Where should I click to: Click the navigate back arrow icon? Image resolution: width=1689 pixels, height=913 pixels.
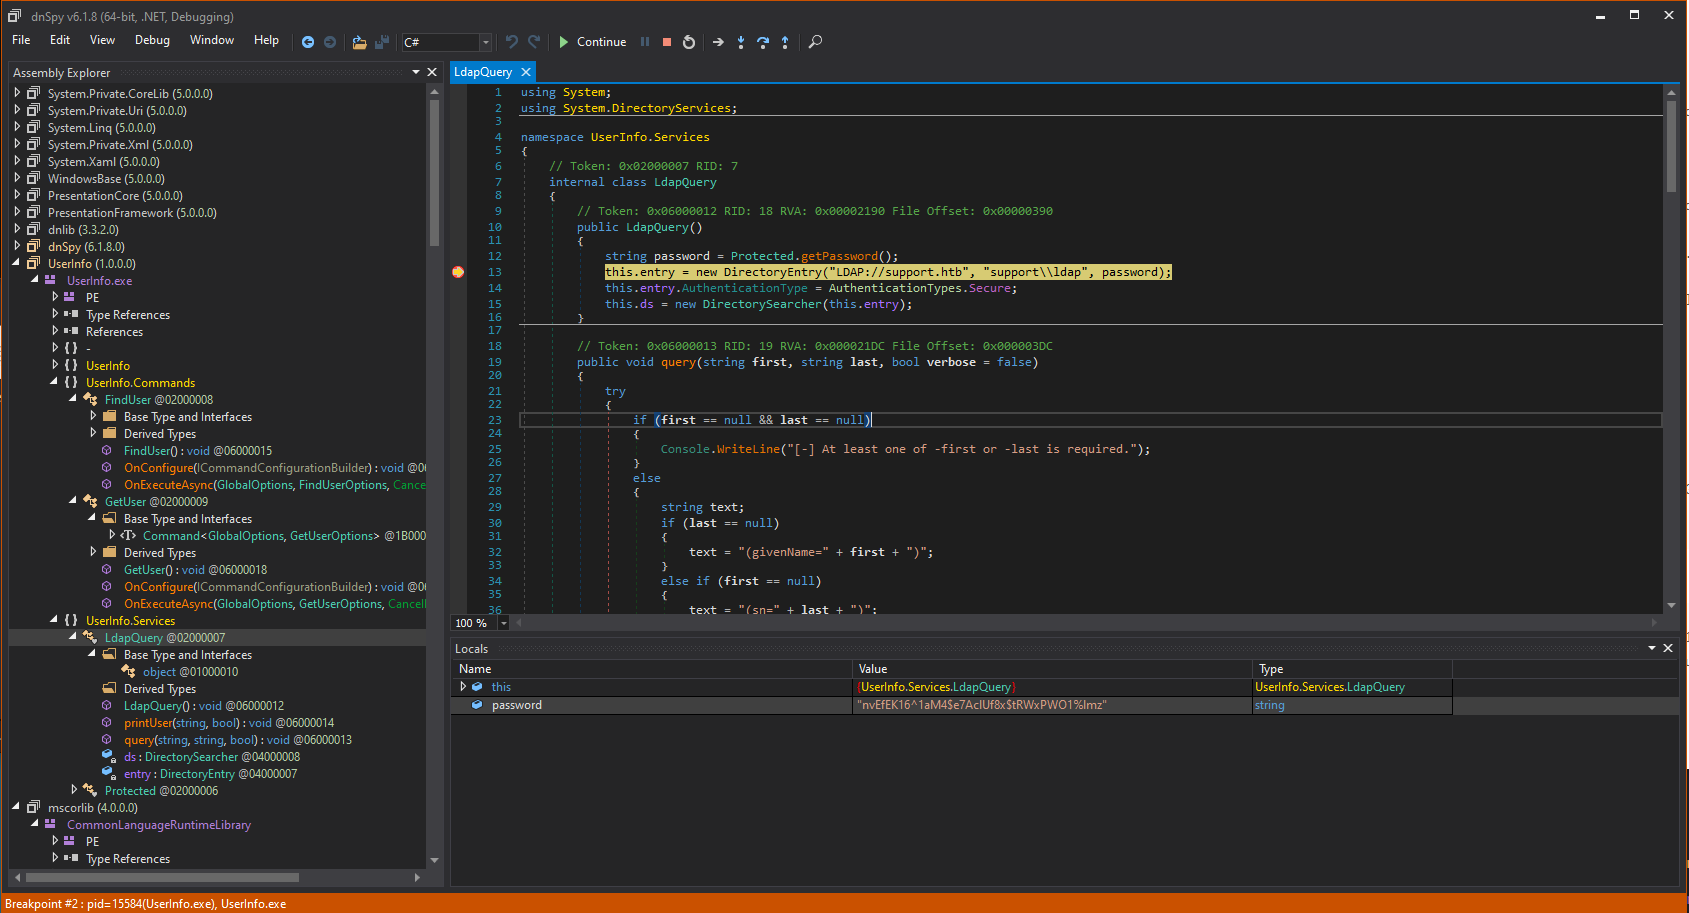(x=308, y=42)
